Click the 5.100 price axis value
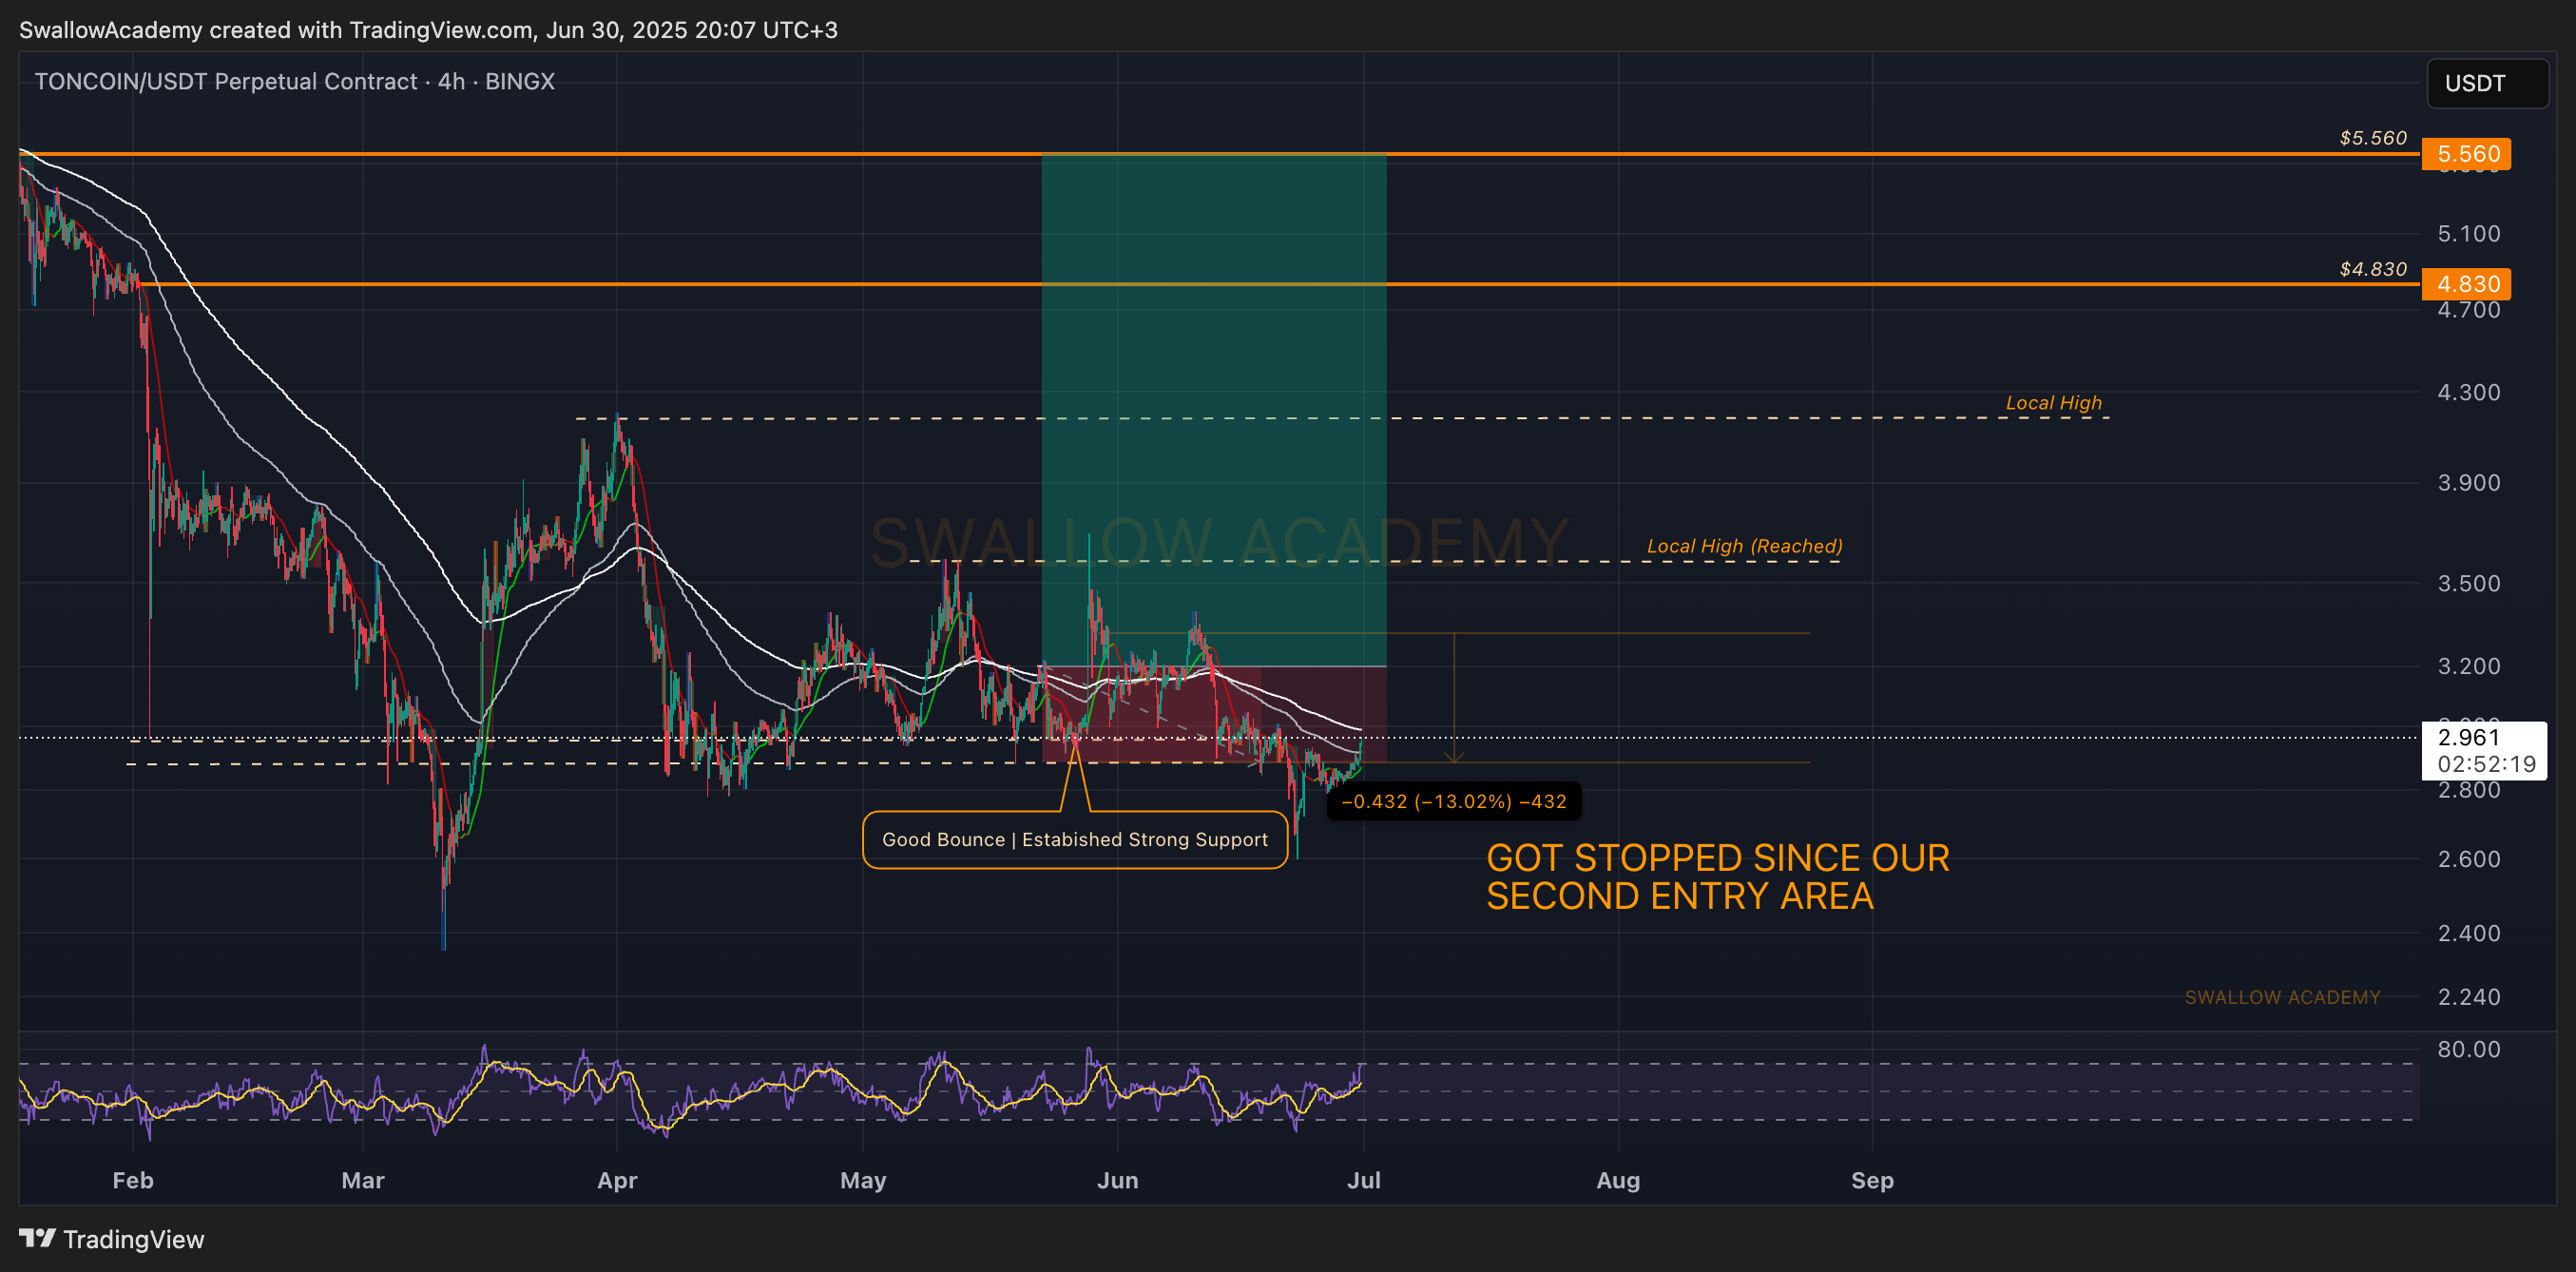Image resolution: width=2576 pixels, height=1272 pixels. point(2468,233)
